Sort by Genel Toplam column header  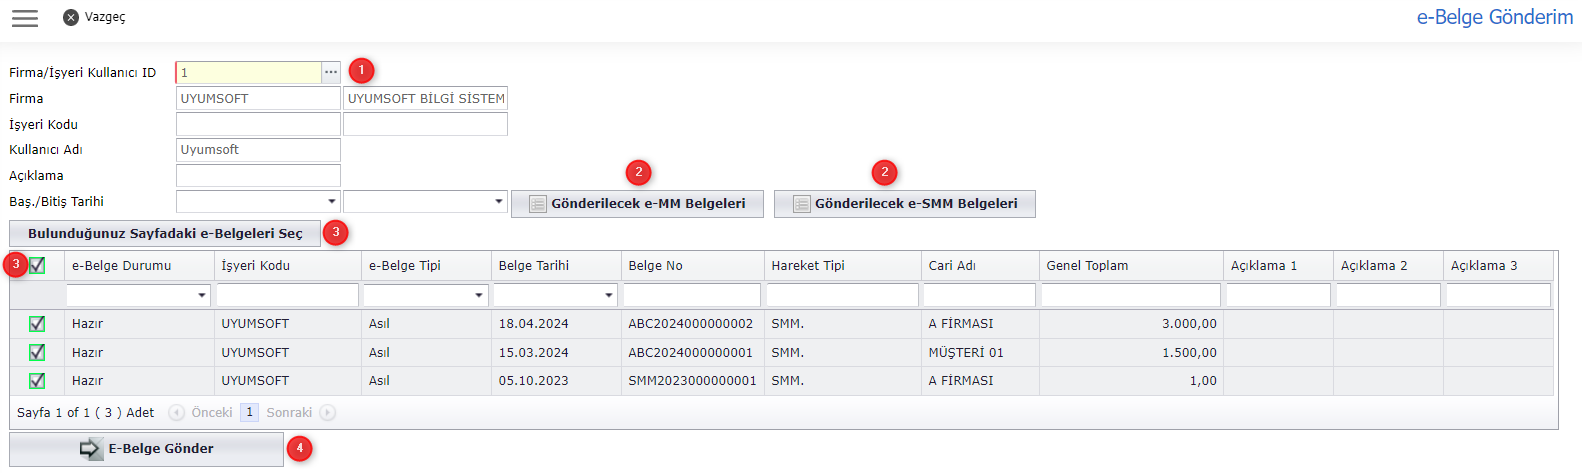(1087, 265)
